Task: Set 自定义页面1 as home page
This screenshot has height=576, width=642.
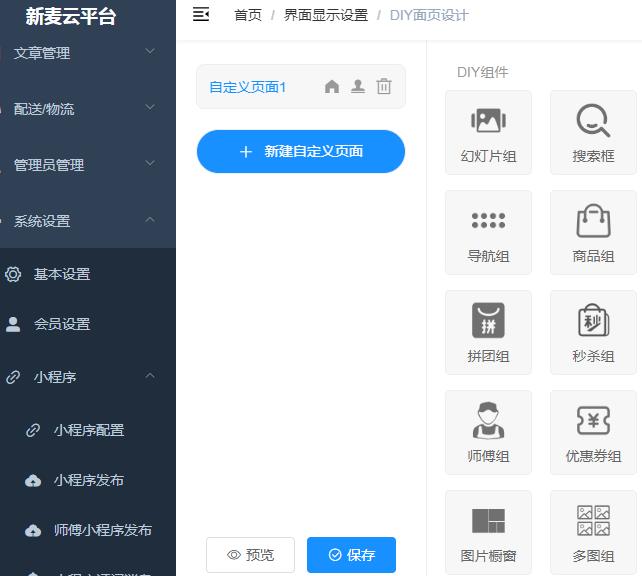Action: click(x=332, y=87)
